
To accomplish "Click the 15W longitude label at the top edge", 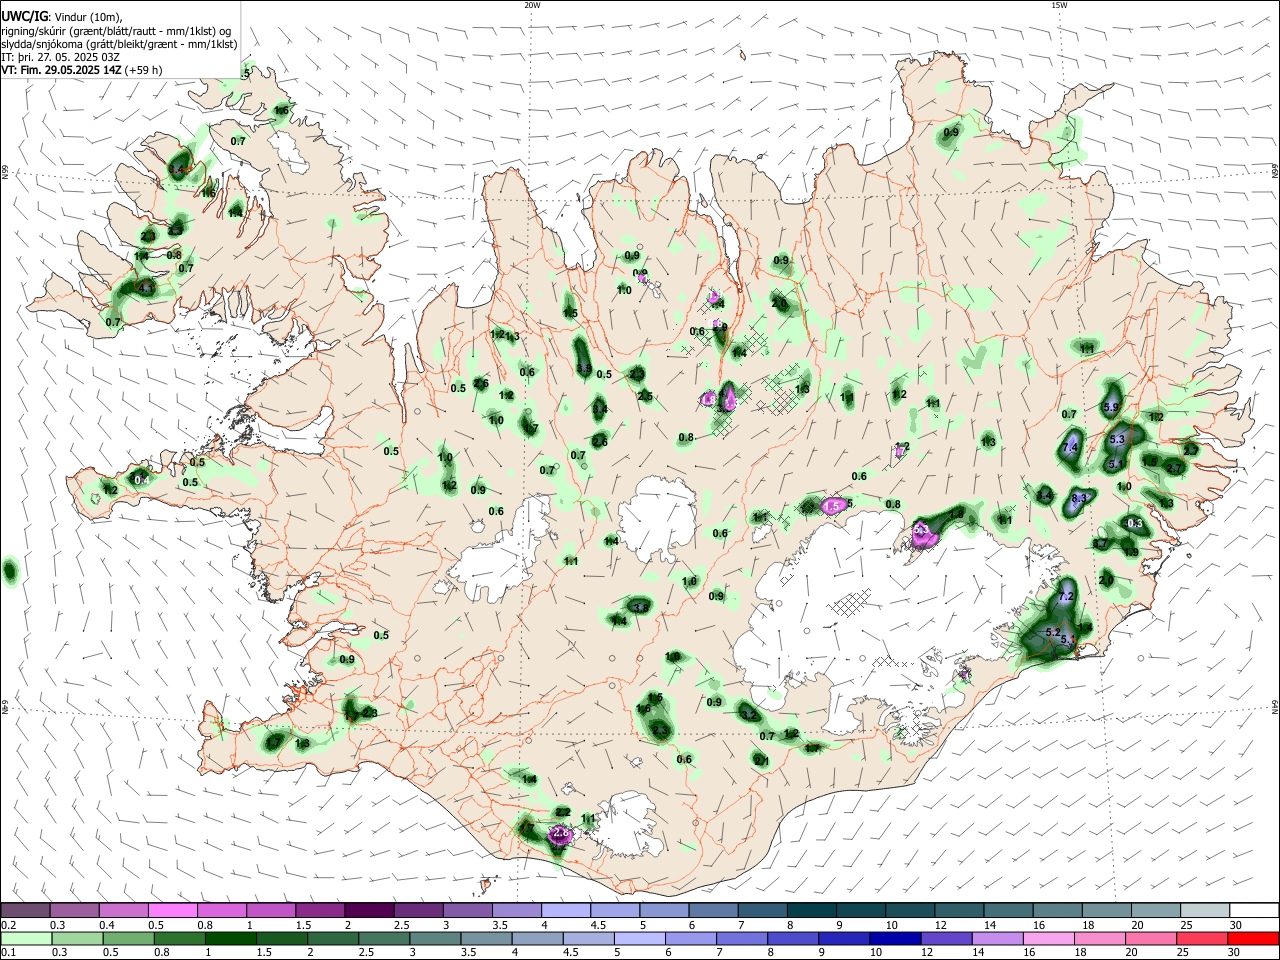I will point(1059,5).
